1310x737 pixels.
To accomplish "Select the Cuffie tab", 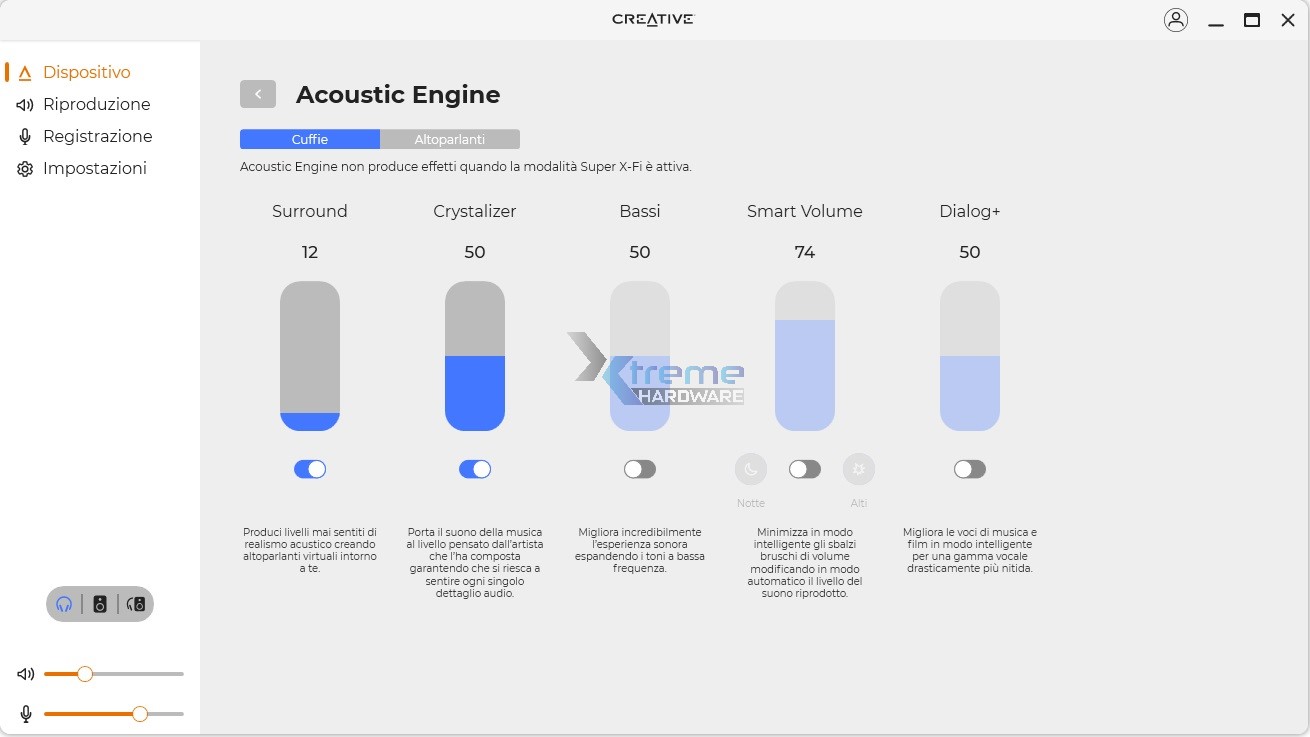I will (x=310, y=139).
